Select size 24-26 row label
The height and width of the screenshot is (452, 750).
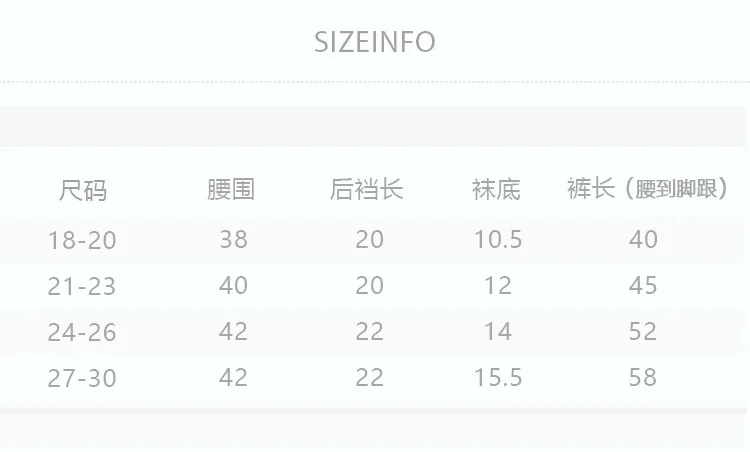coord(82,332)
